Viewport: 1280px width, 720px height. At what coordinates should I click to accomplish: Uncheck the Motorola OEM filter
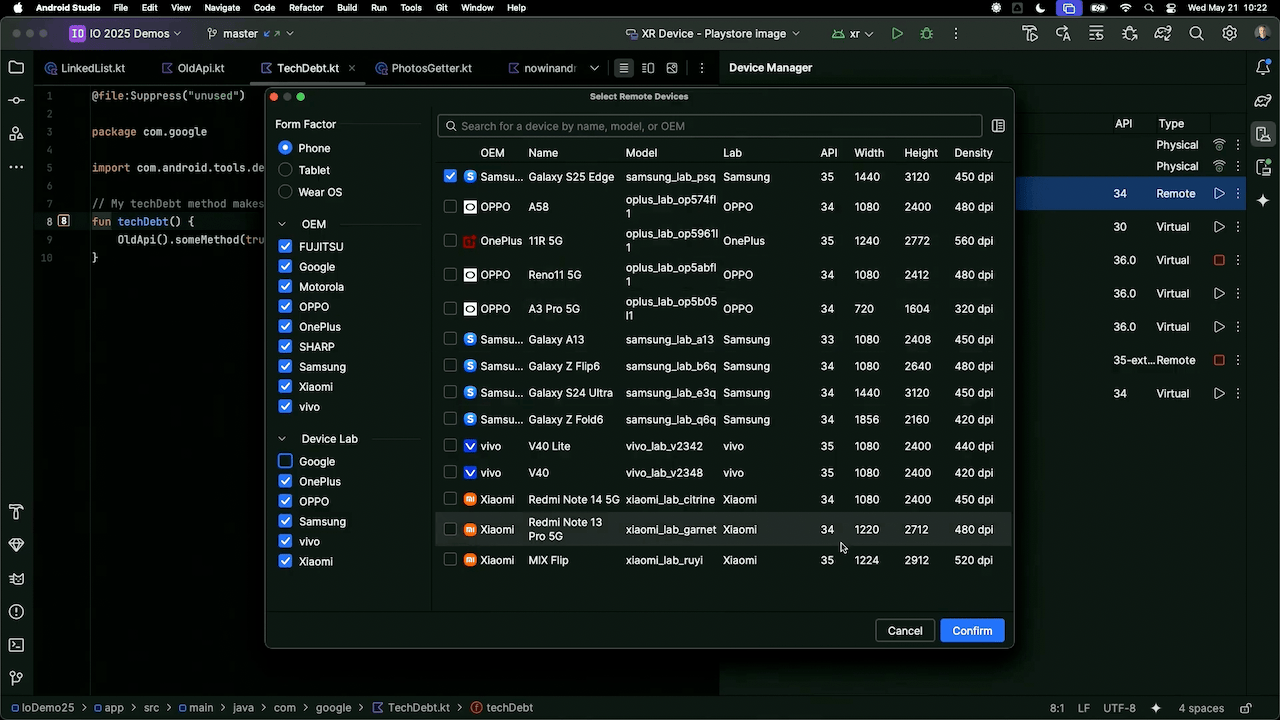[x=285, y=286]
